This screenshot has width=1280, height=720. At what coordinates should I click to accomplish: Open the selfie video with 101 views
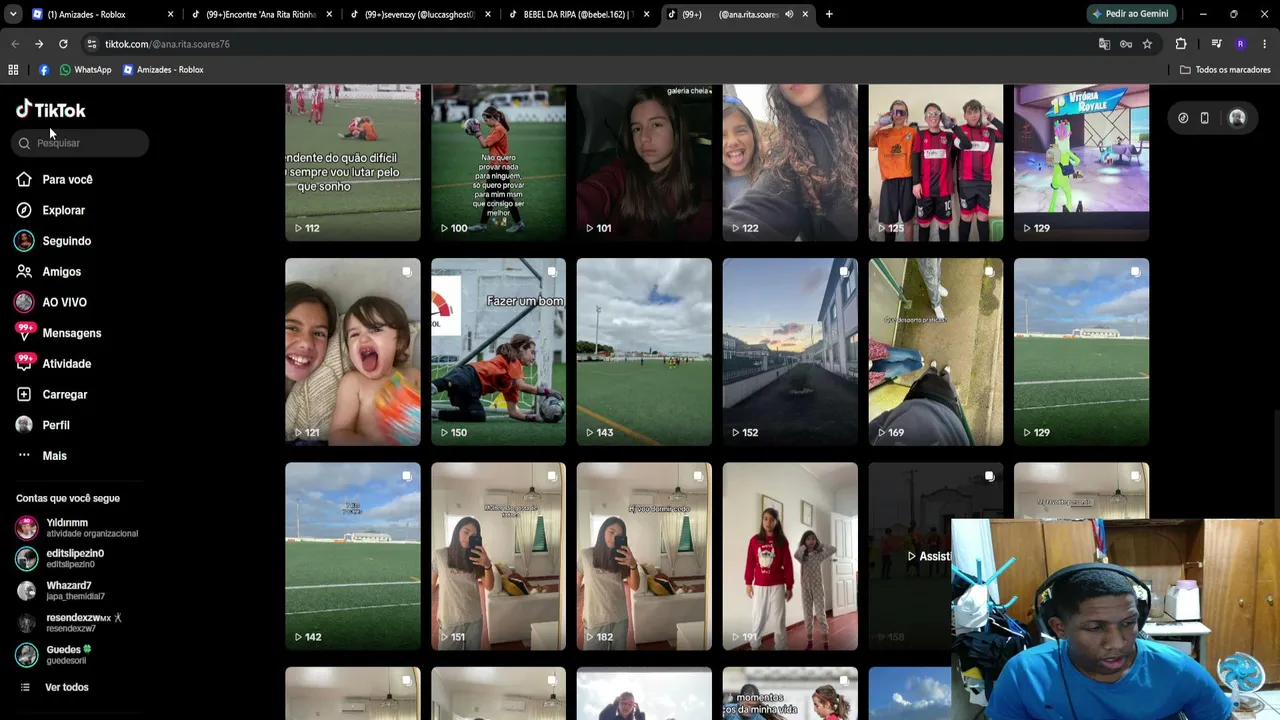click(x=644, y=162)
